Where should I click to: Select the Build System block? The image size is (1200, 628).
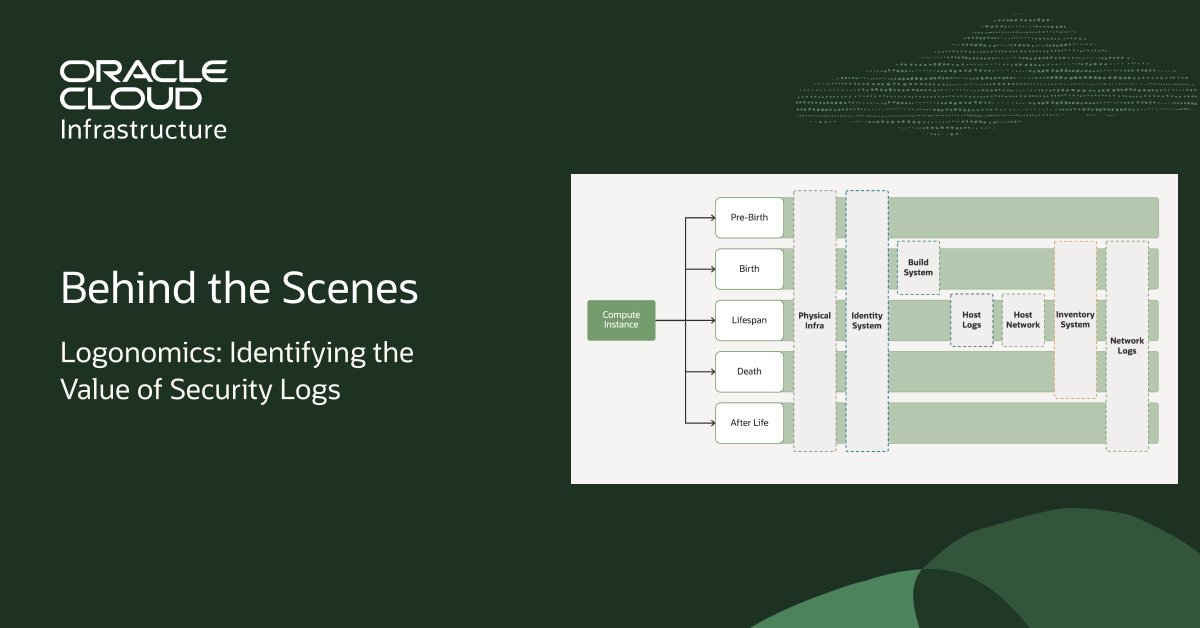tap(918, 266)
